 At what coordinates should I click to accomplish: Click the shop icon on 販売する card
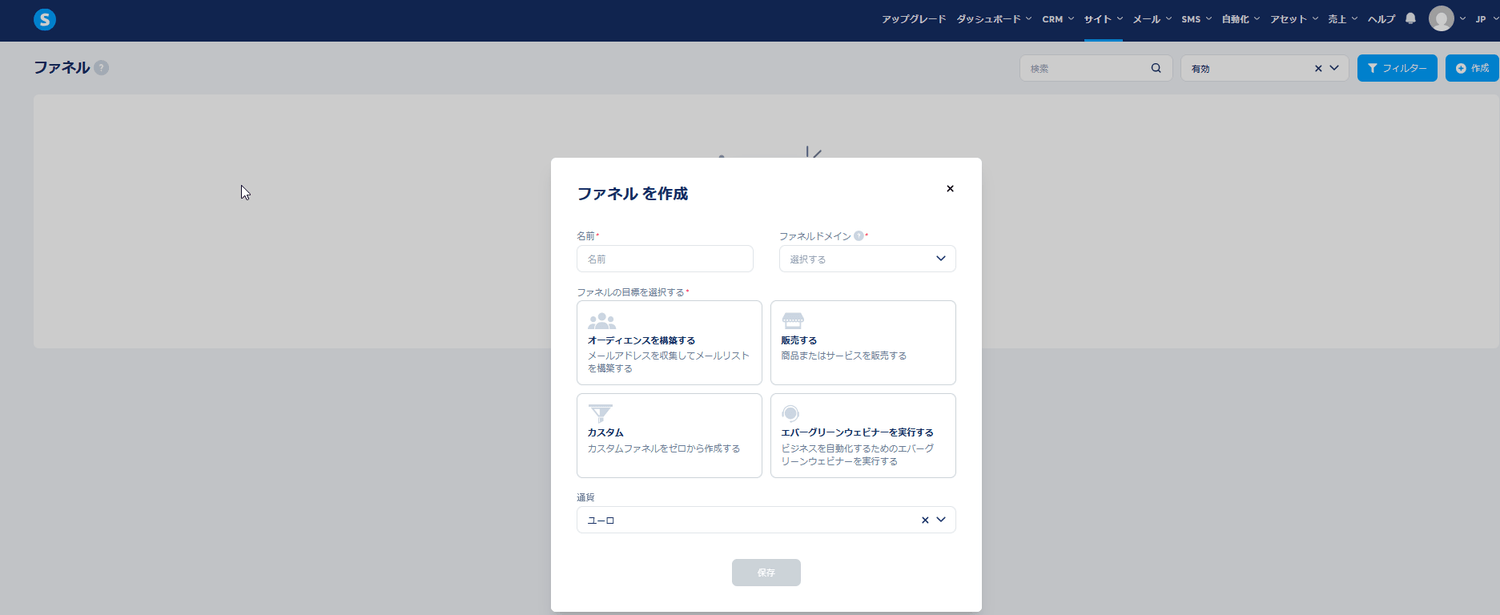coord(793,321)
